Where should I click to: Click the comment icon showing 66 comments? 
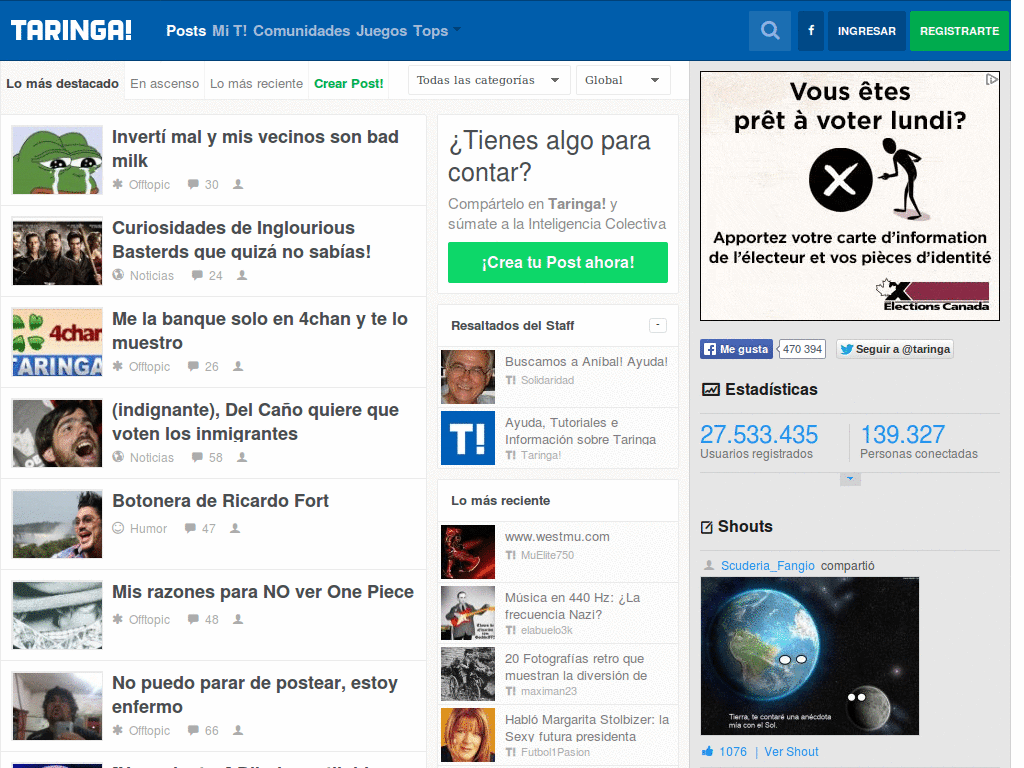click(193, 729)
